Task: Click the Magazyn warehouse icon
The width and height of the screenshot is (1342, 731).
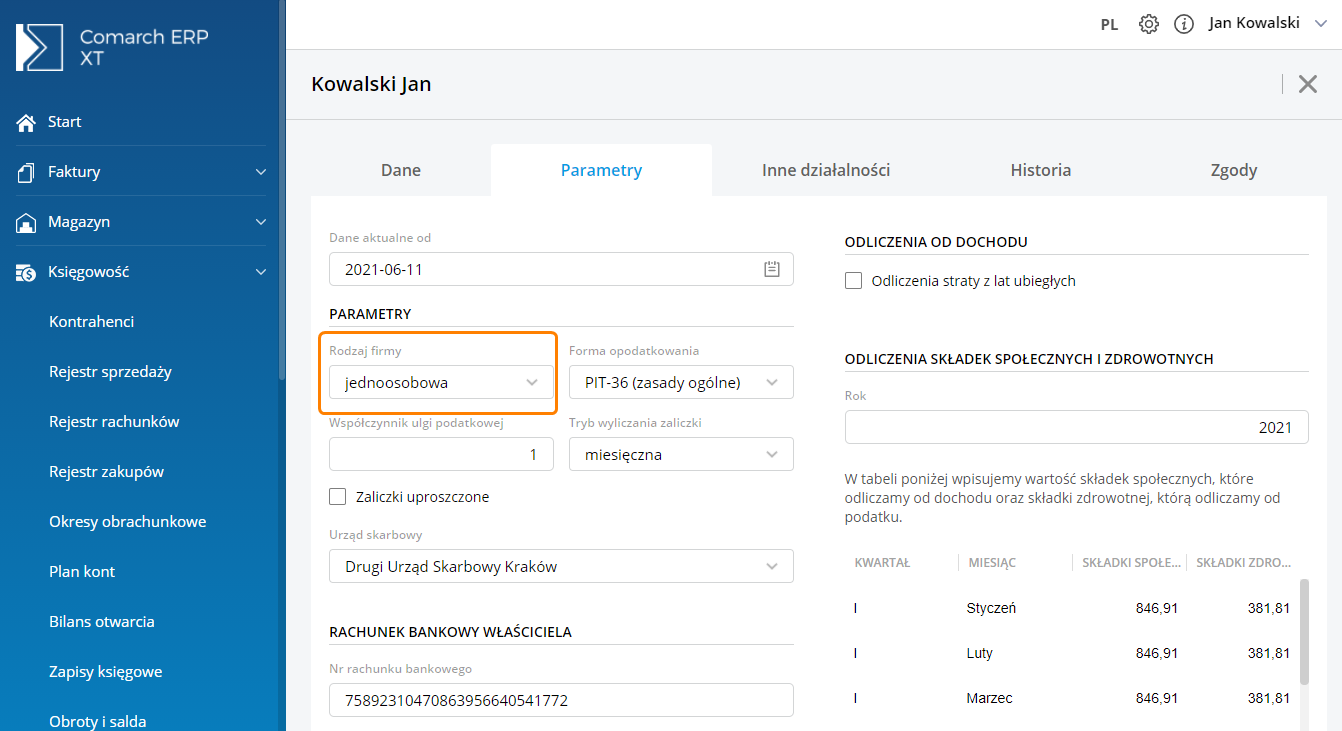Action: (26, 222)
